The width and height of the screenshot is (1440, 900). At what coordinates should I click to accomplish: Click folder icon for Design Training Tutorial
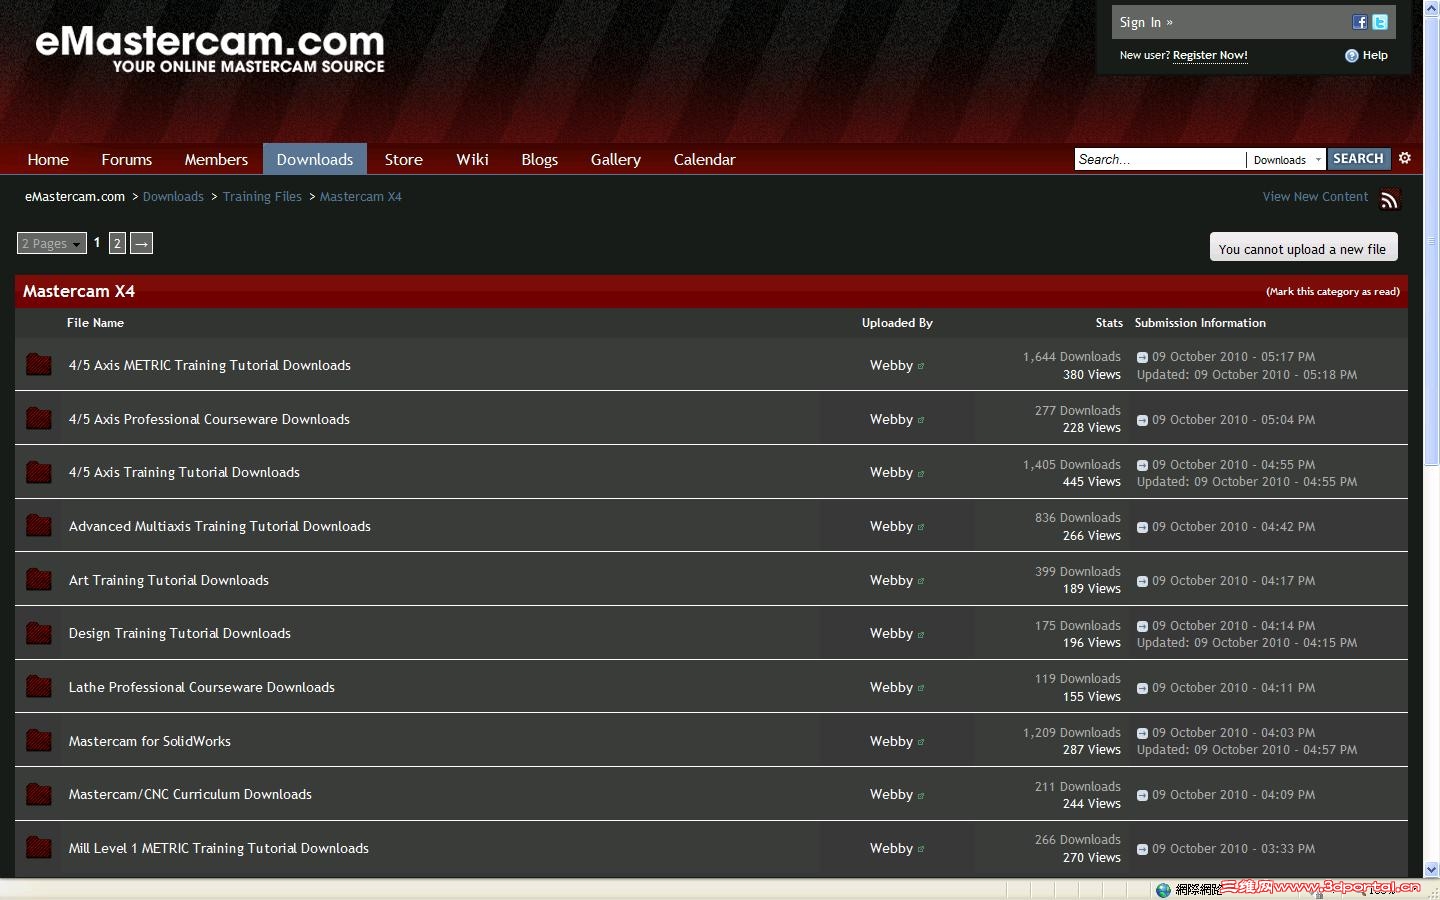point(39,633)
